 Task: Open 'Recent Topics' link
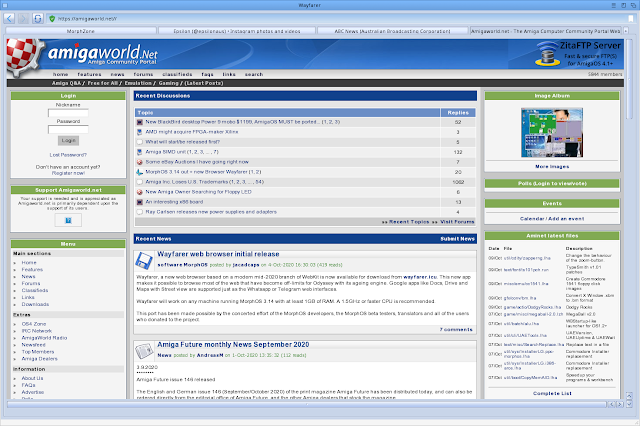[x=409, y=222]
